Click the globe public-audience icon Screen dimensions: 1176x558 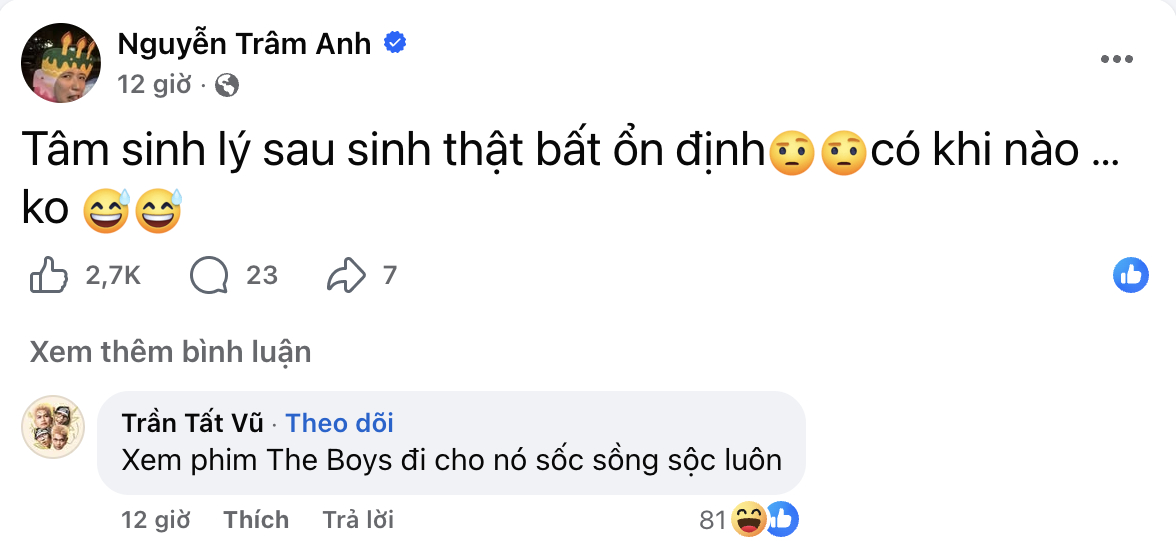point(227,85)
